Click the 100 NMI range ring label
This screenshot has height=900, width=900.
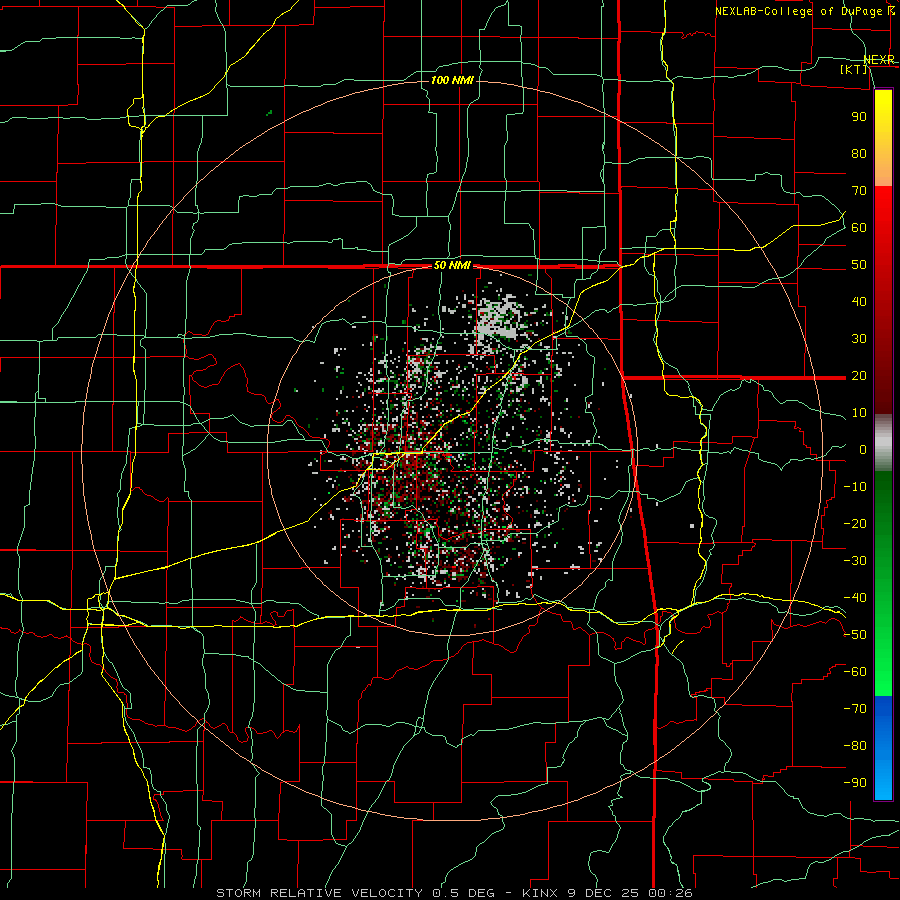coord(452,80)
